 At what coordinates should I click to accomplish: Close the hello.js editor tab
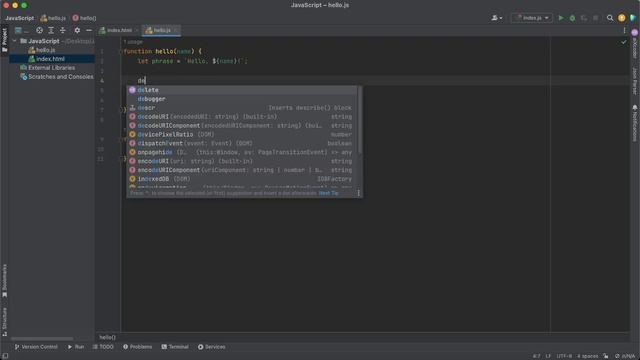click(x=176, y=30)
